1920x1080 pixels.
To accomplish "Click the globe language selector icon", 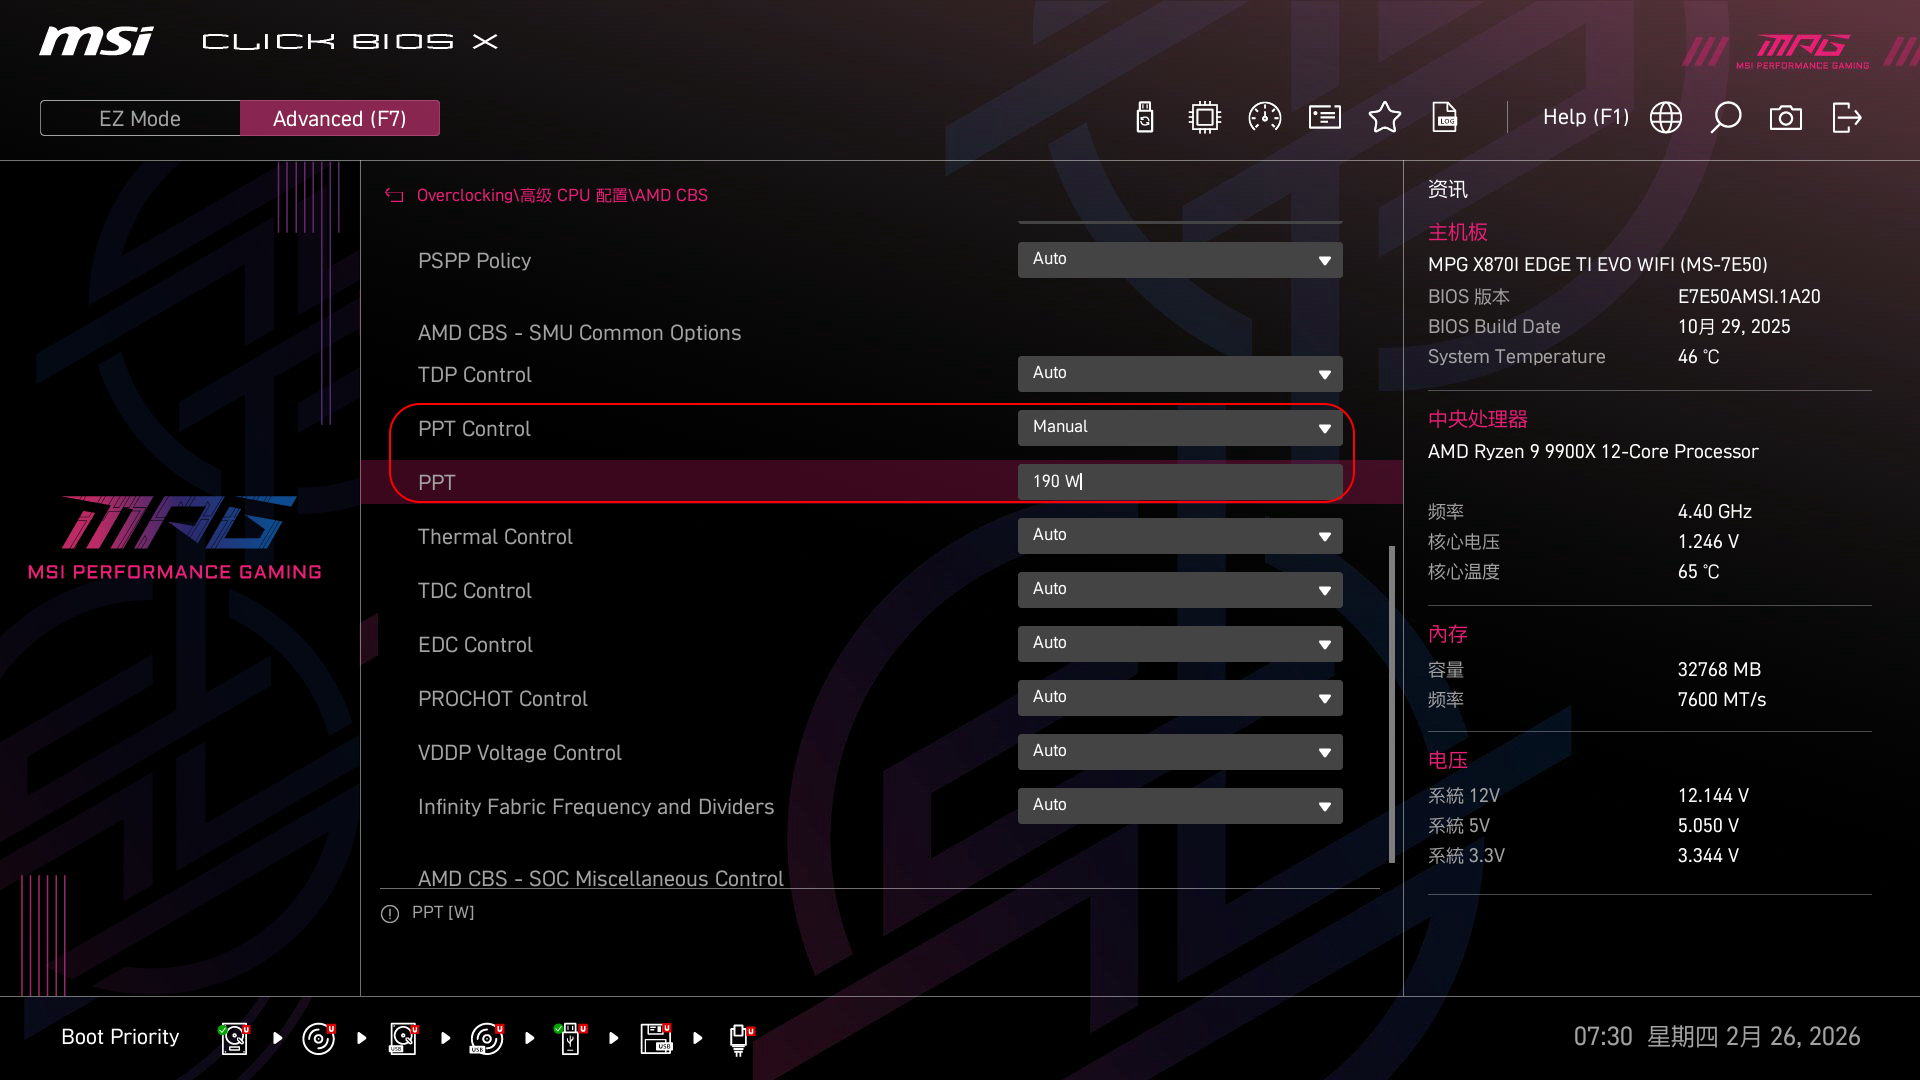I will point(1666,118).
